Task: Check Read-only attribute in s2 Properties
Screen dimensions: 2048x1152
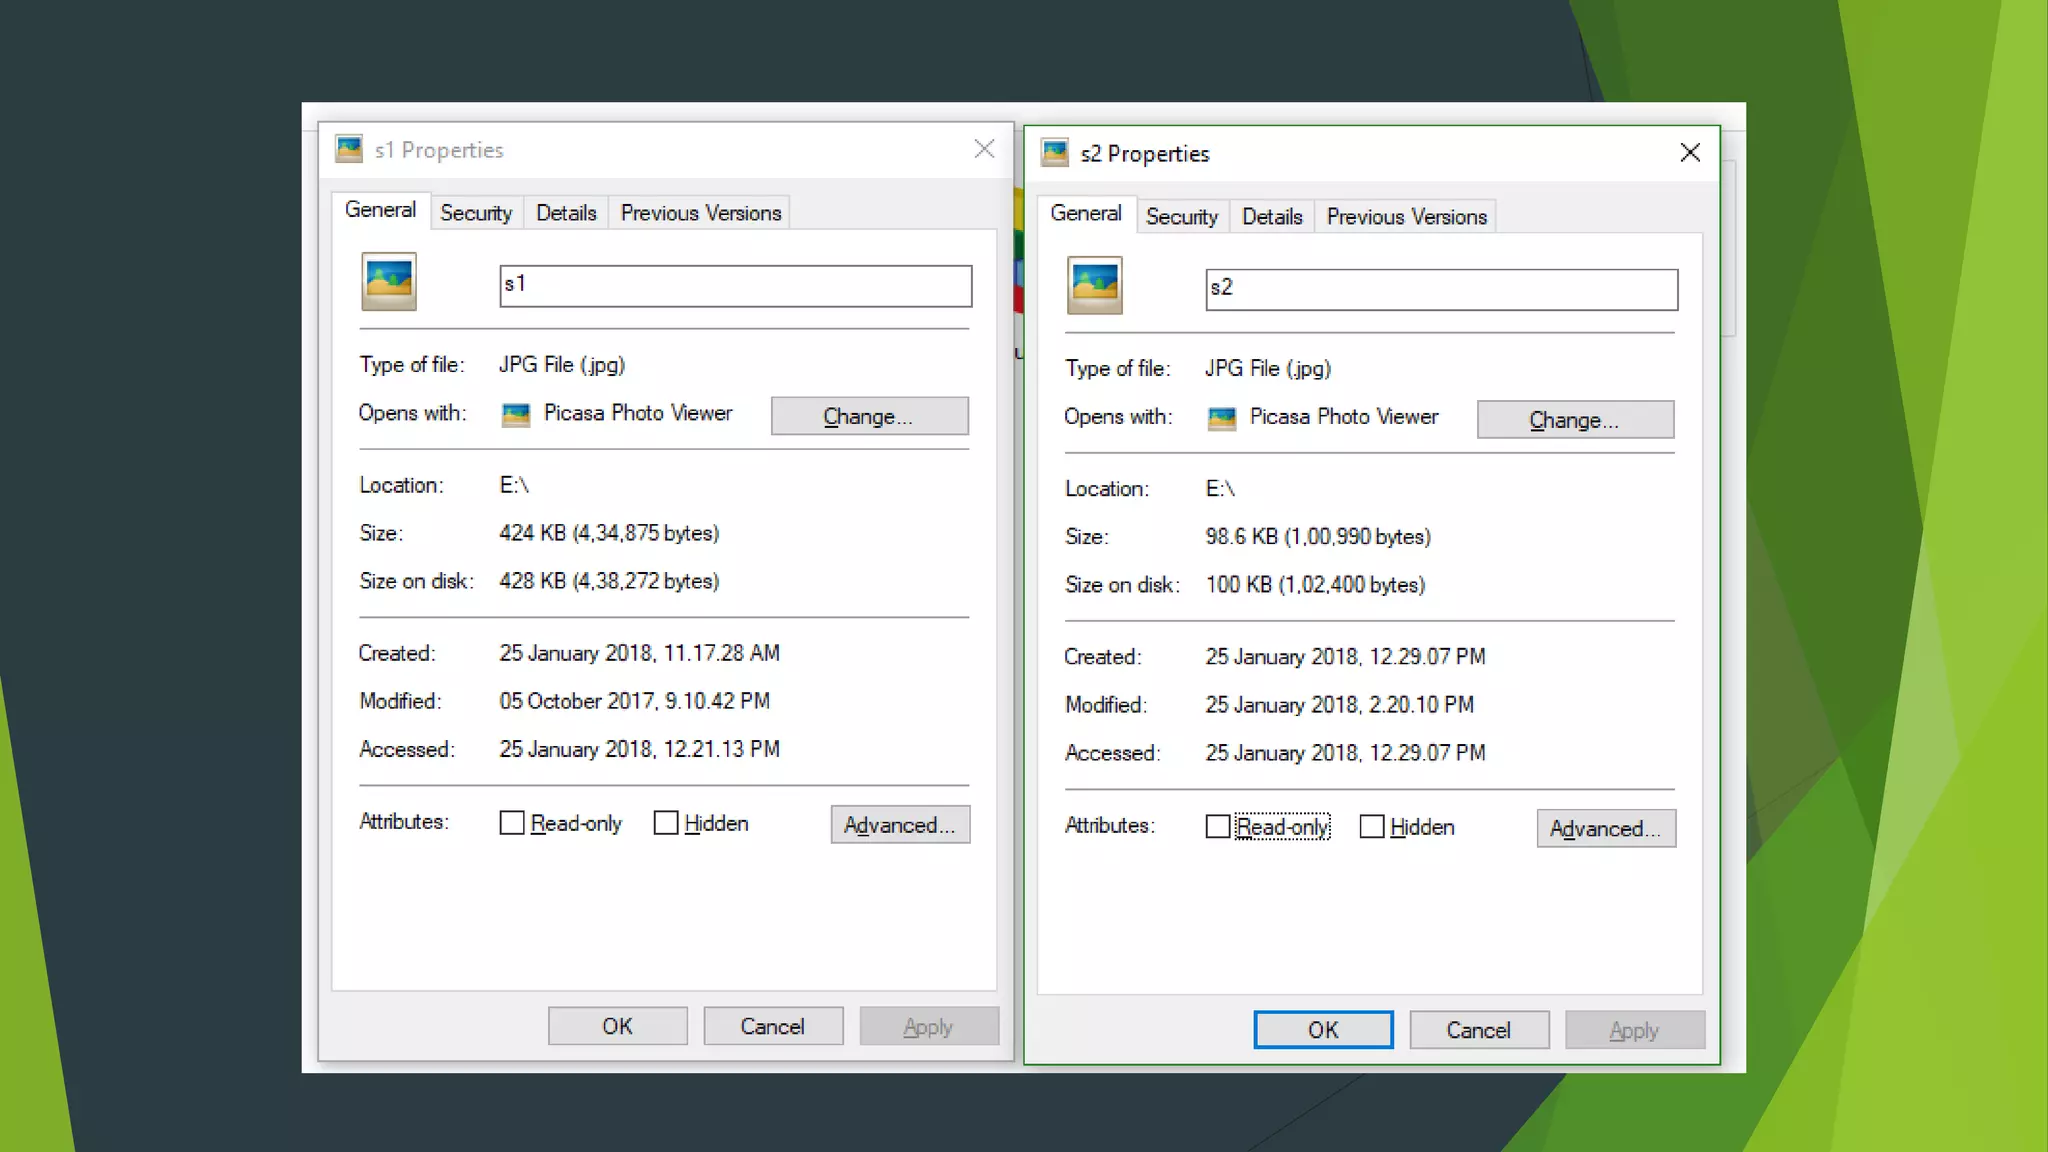Action: (1217, 827)
